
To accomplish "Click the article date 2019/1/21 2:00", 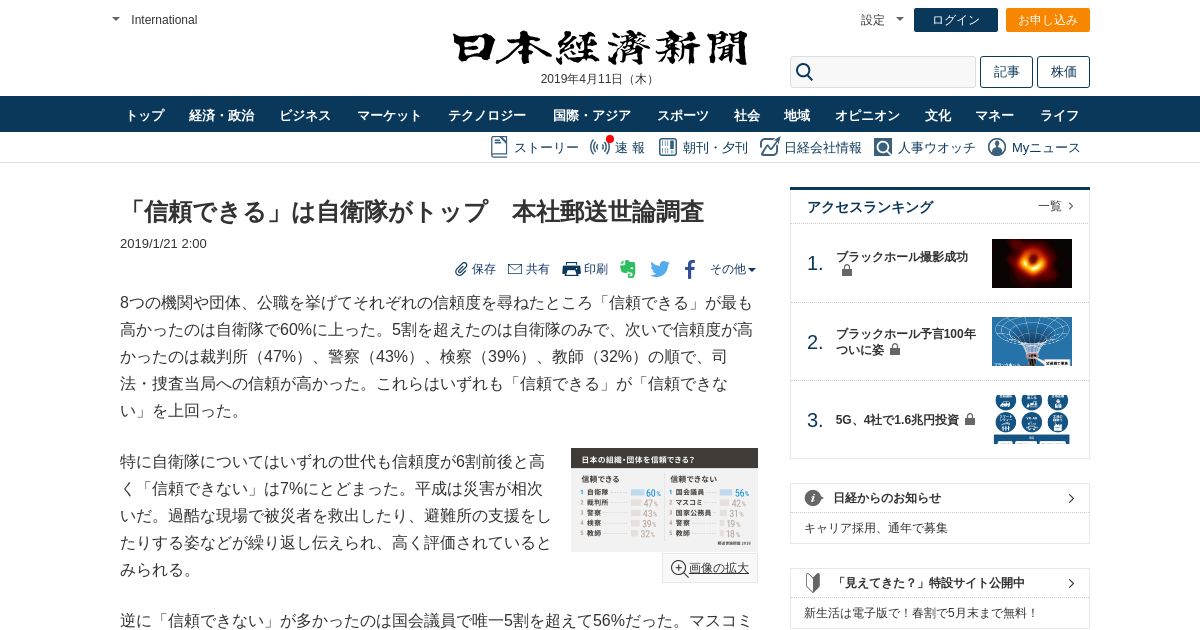I will click(x=163, y=243).
